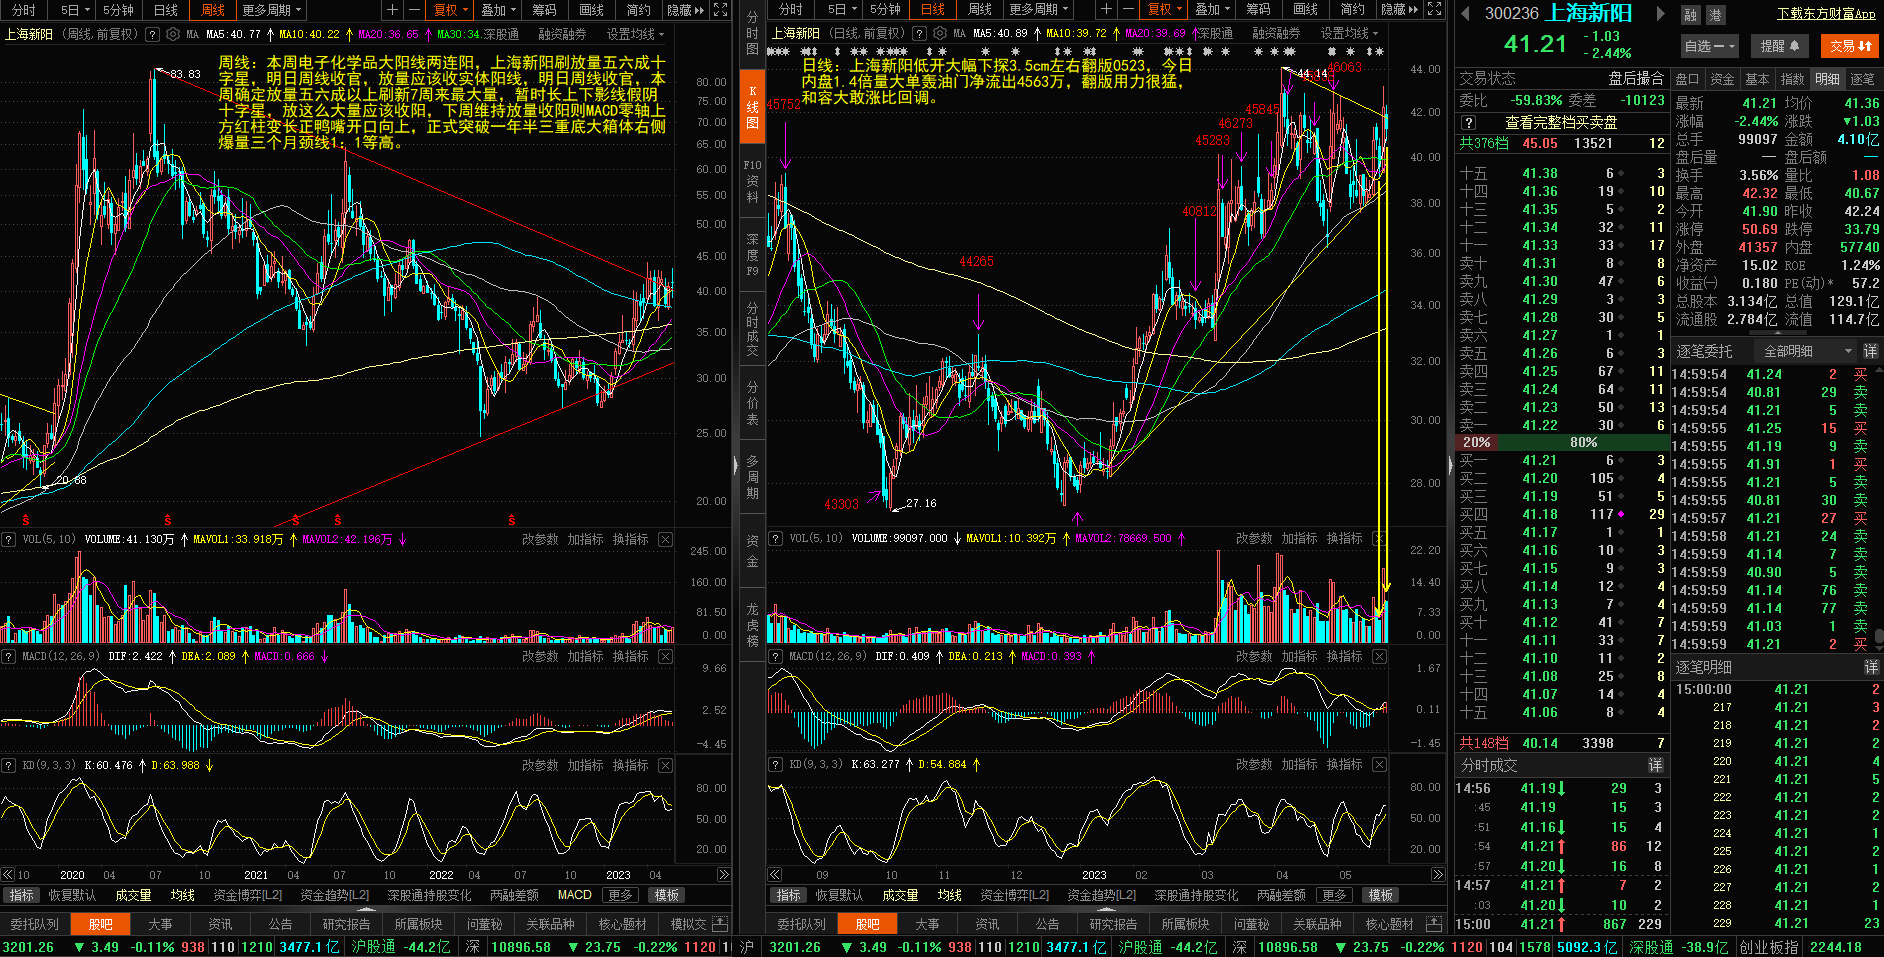Toggle 资金博弈[L2] on right chart
Screen dimensions: 1884x957
pos(1015,895)
